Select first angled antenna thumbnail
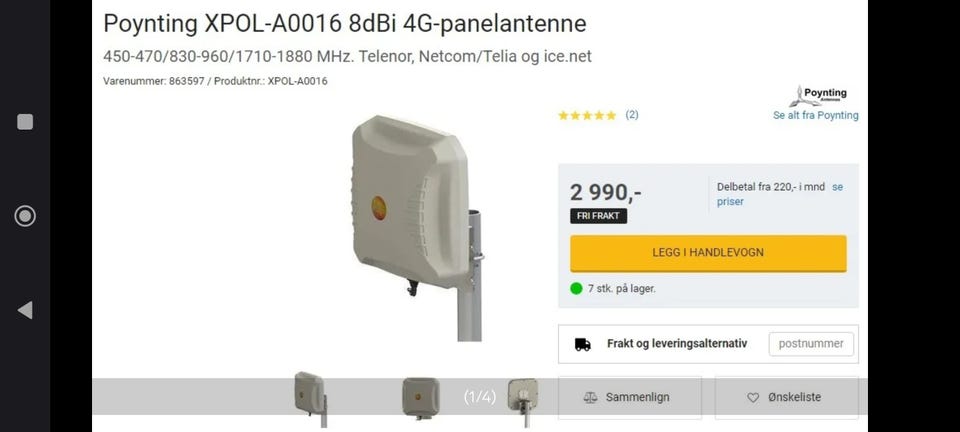This screenshot has height=432, width=960. click(x=311, y=398)
